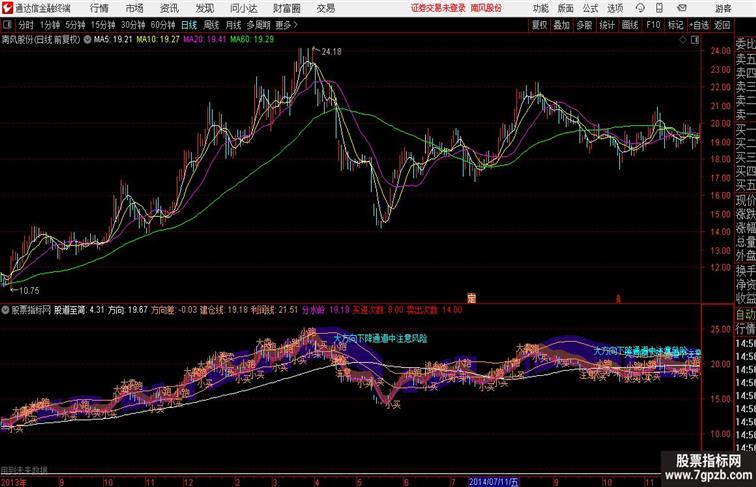756x487 pixels.
Task: Open the headset customer service icon
Action: click(640, 8)
